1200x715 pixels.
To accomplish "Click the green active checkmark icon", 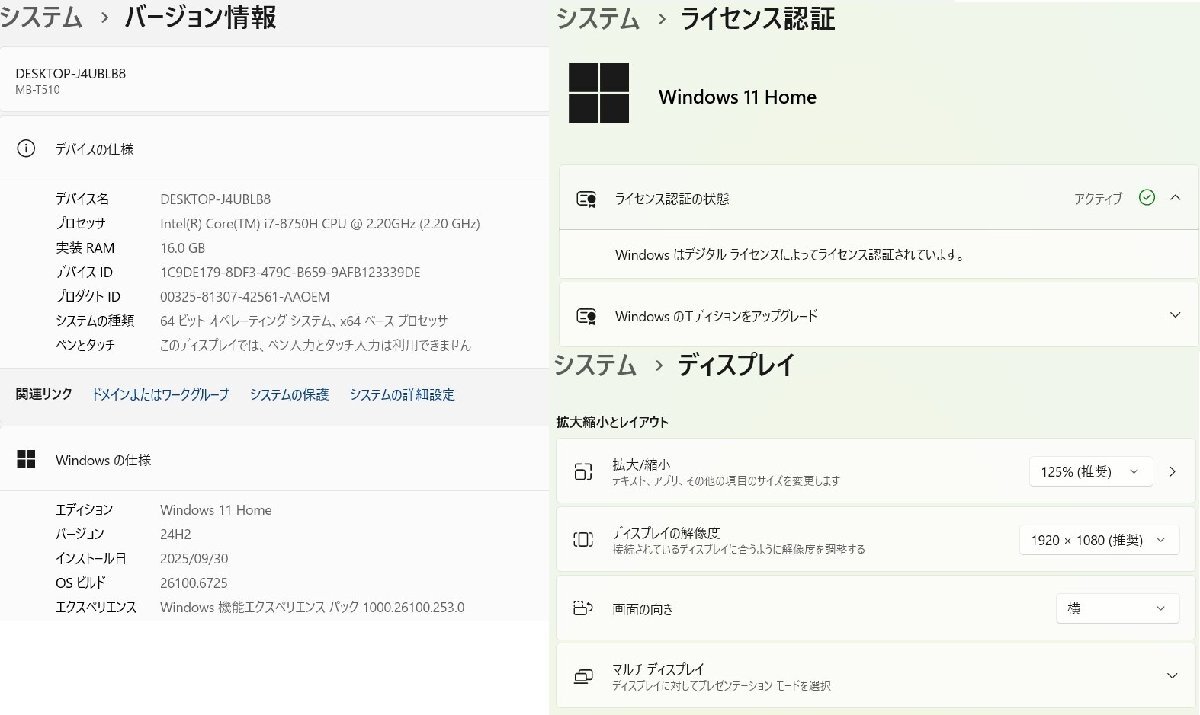I will 1147,198.
